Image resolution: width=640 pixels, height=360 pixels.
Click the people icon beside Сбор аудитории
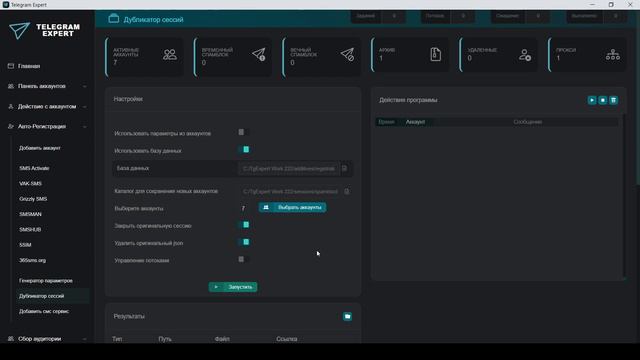(11, 339)
